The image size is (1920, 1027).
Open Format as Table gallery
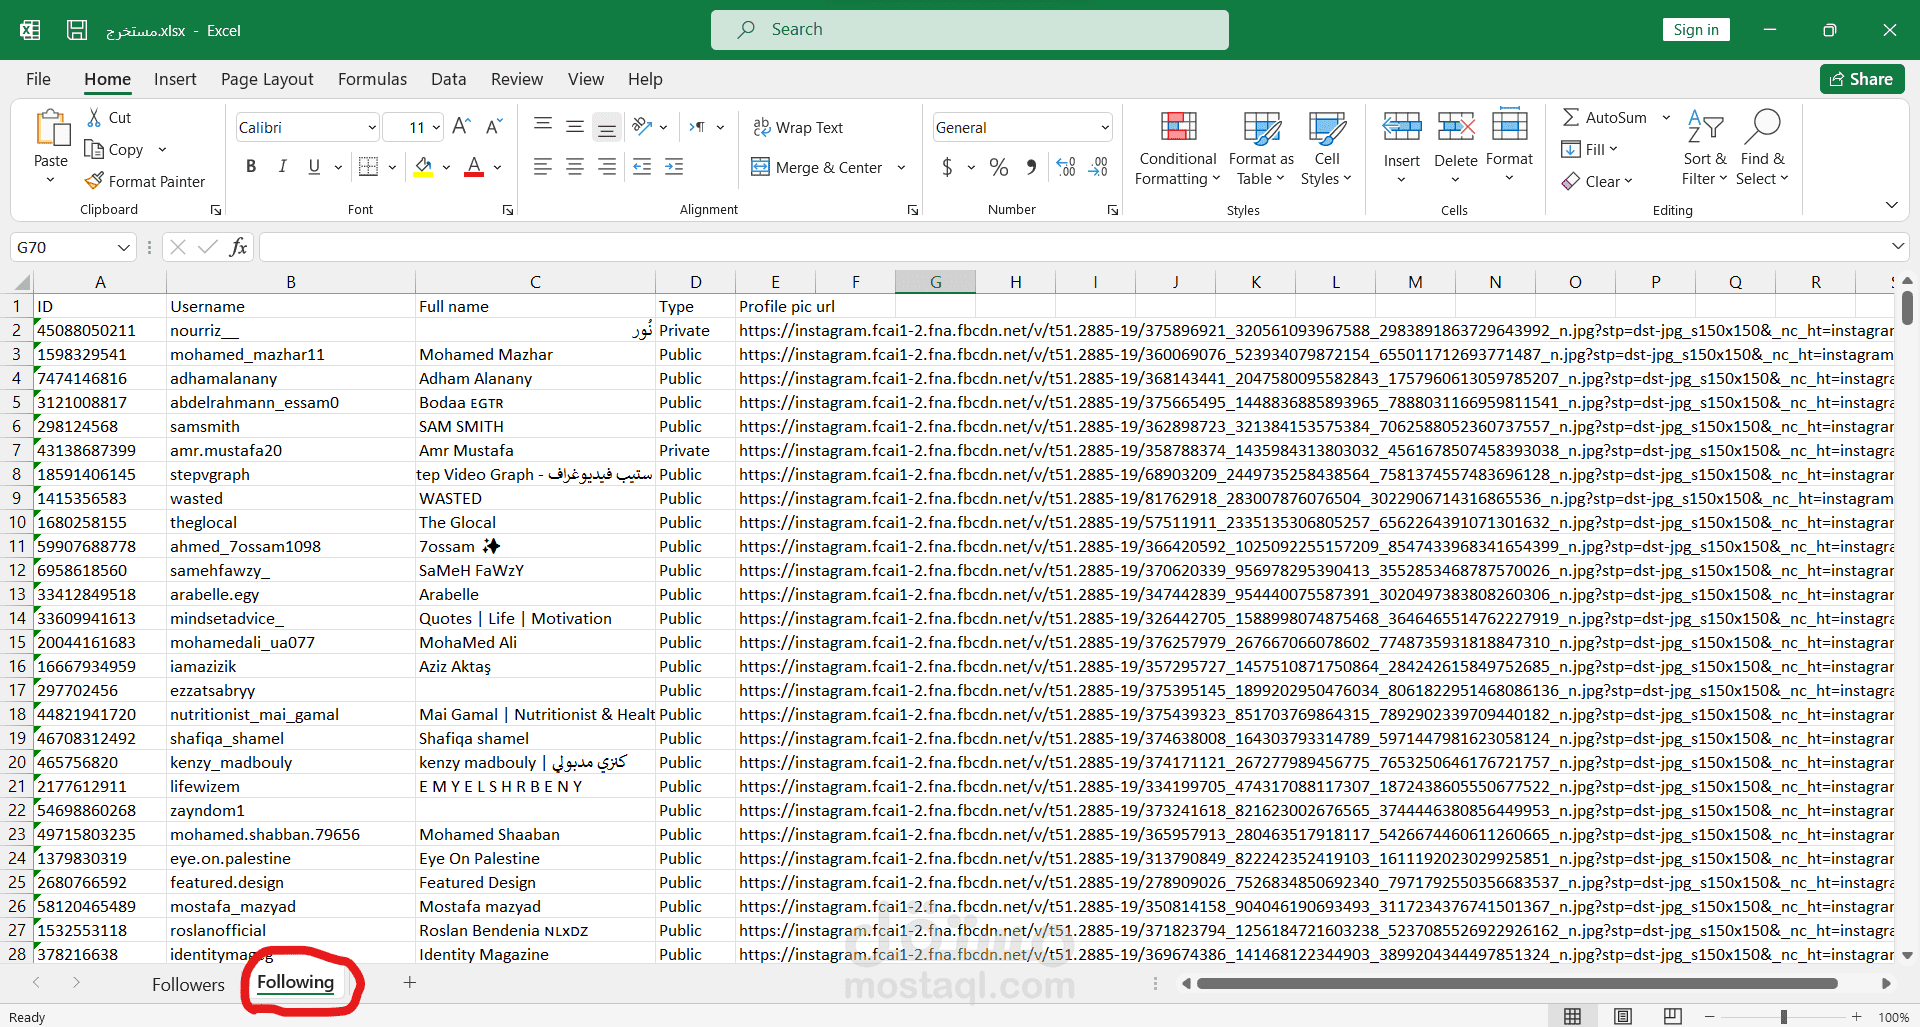(x=1261, y=148)
